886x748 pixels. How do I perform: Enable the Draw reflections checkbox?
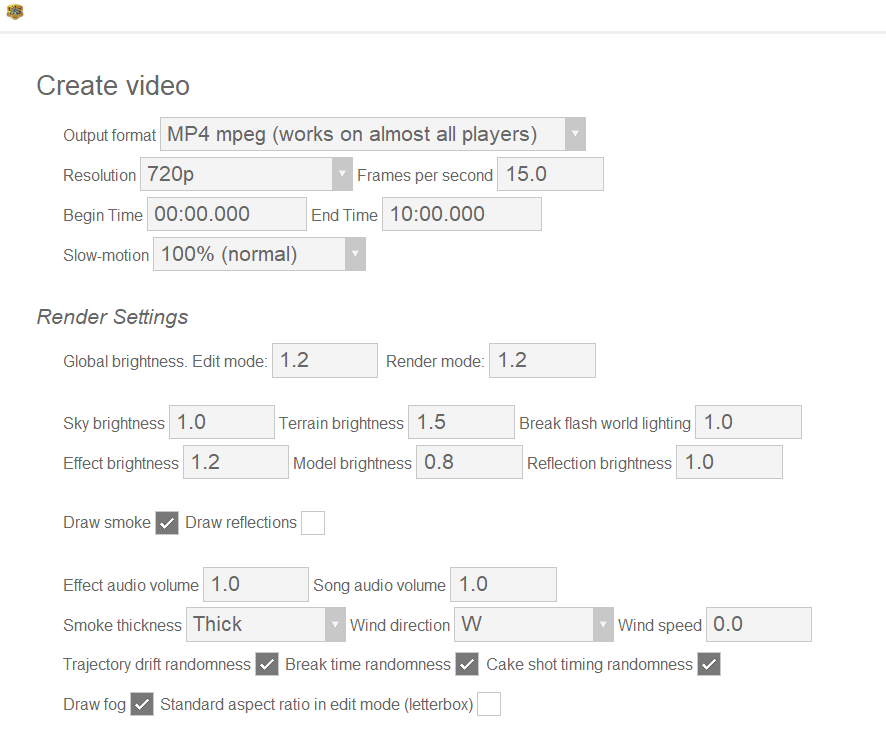click(x=313, y=523)
